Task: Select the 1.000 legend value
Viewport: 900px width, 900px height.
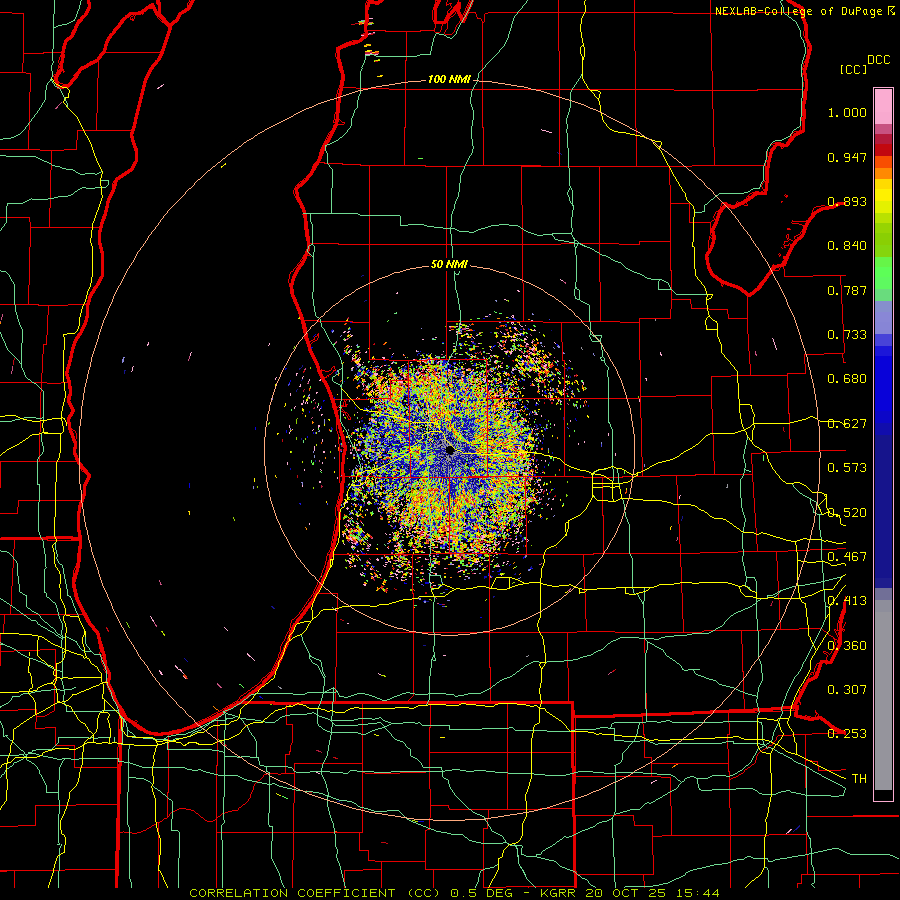Action: pos(847,112)
